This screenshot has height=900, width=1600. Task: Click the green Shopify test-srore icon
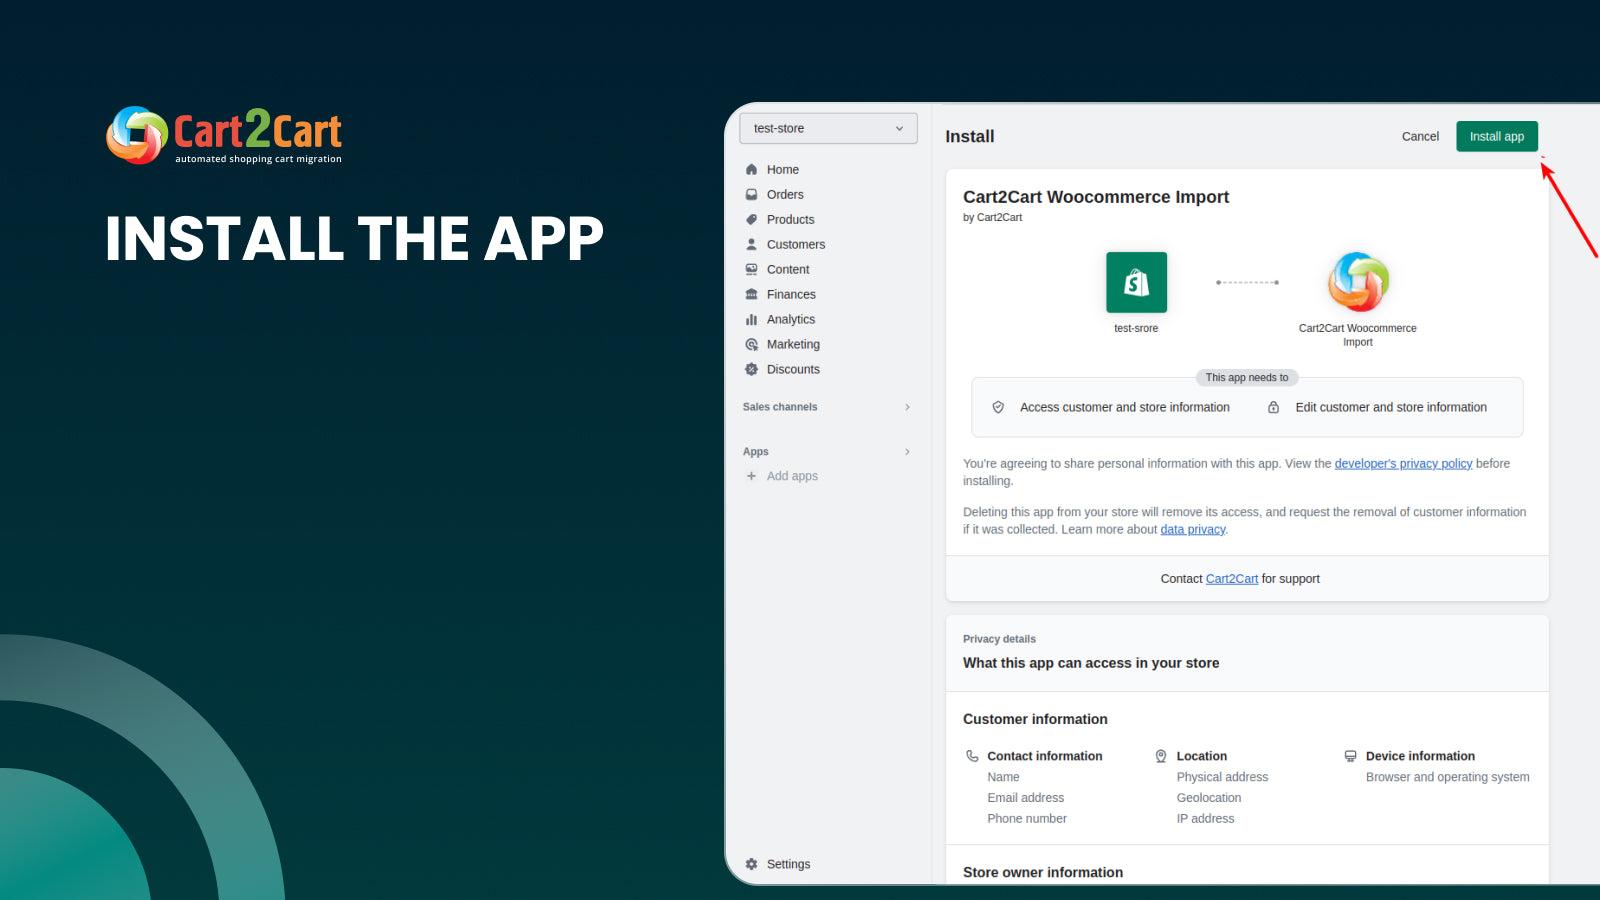[1136, 282]
